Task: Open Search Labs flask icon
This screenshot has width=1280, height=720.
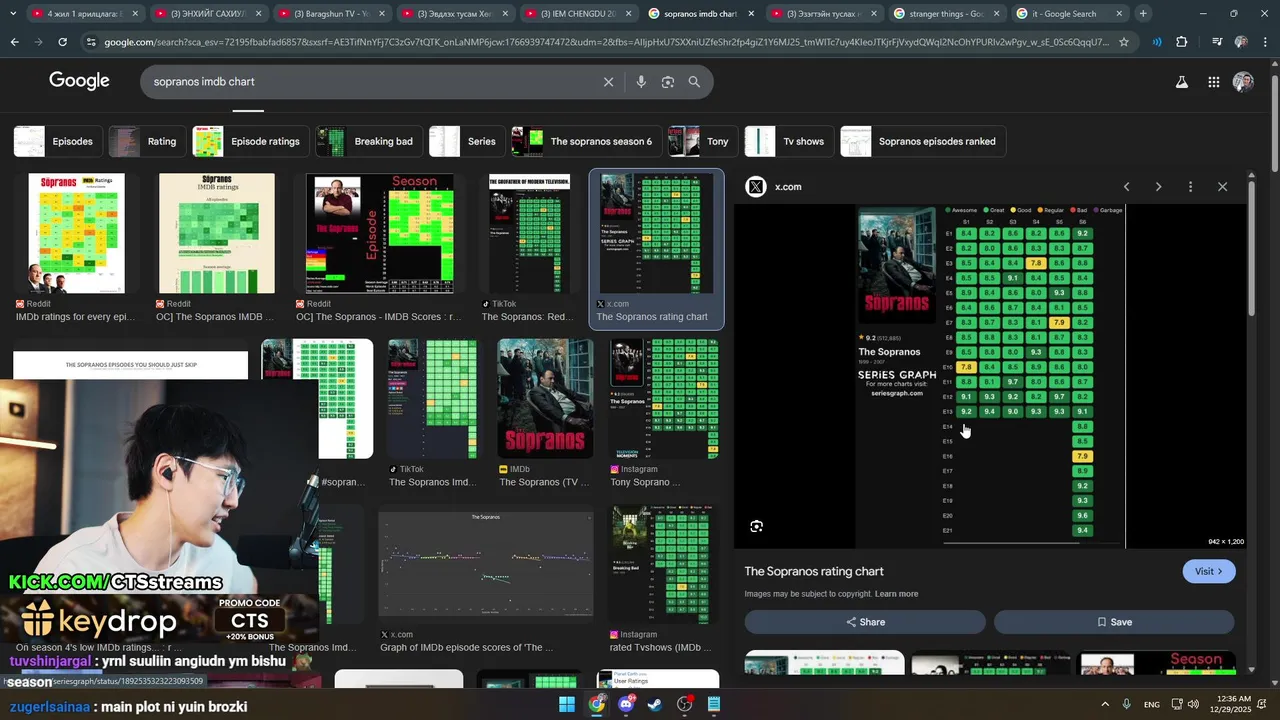Action: 1181,82
